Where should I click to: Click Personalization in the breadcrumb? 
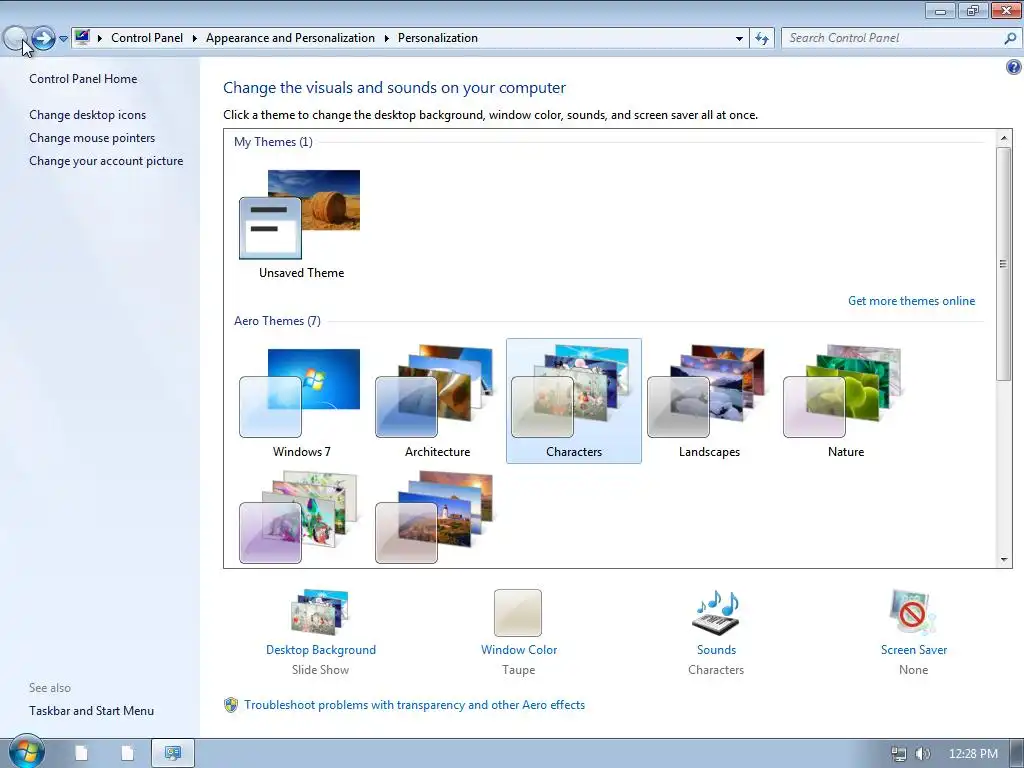point(438,38)
